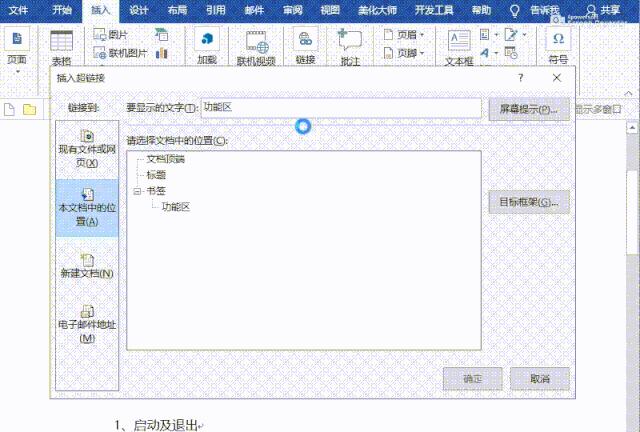
Task: Select the 功能区 bookmark tree item
Action: [x=176, y=207]
